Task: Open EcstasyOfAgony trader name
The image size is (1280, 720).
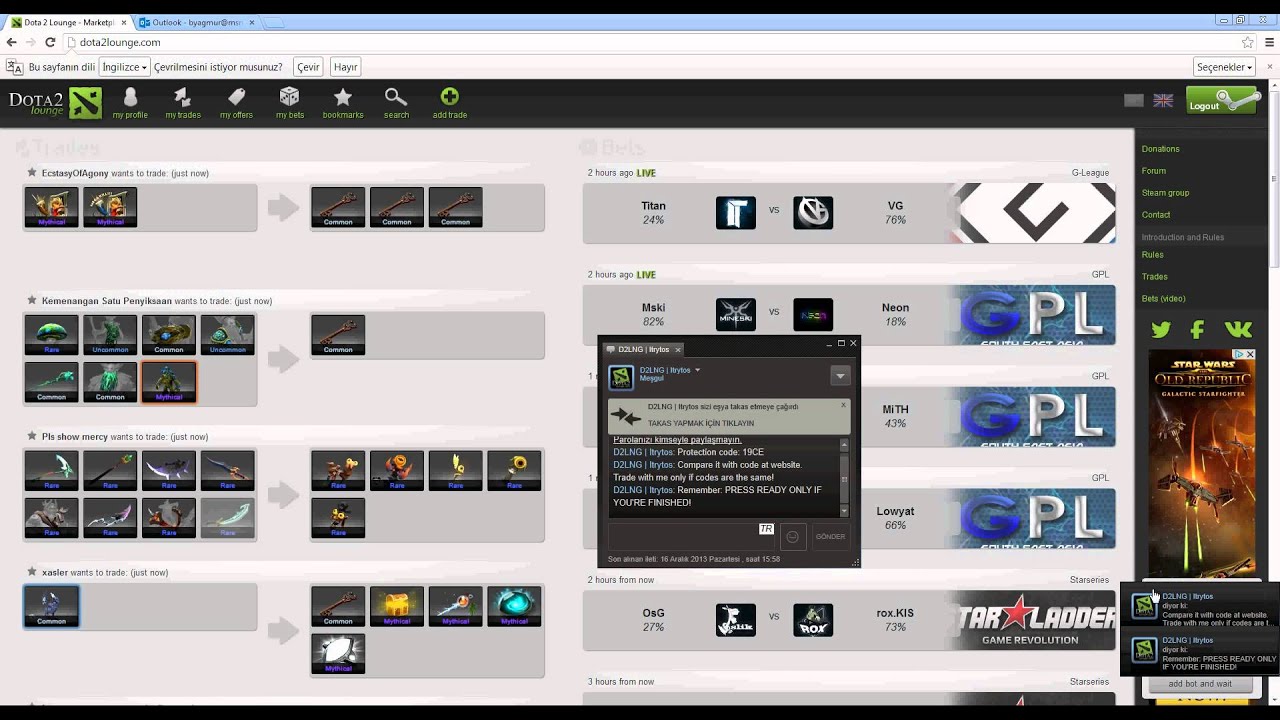Action: click(x=75, y=173)
